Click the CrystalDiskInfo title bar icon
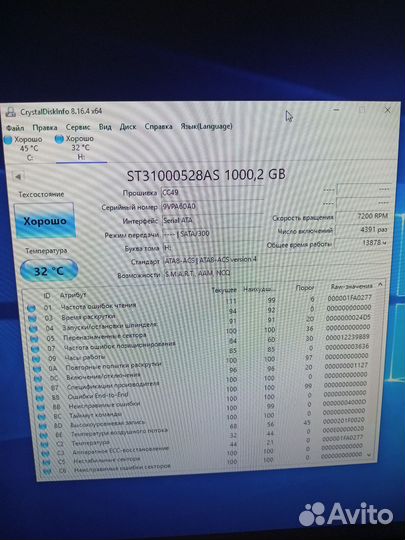The image size is (405, 540). point(11,112)
